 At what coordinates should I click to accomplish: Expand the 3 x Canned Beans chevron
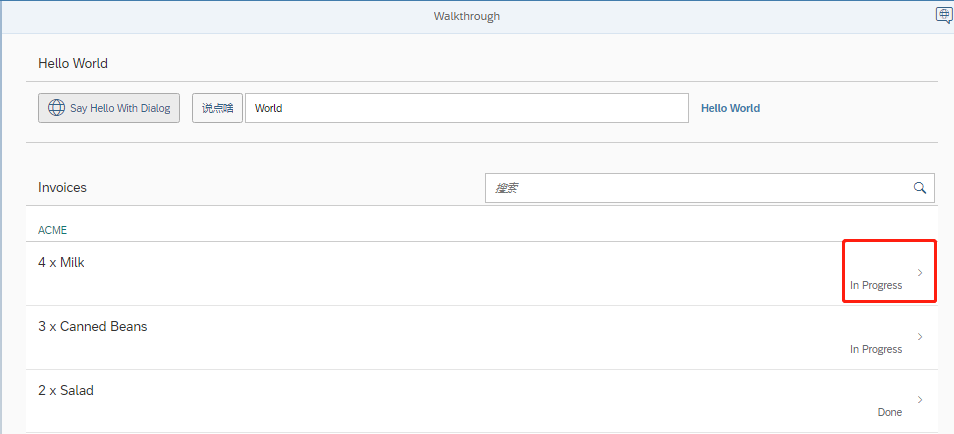coord(920,336)
